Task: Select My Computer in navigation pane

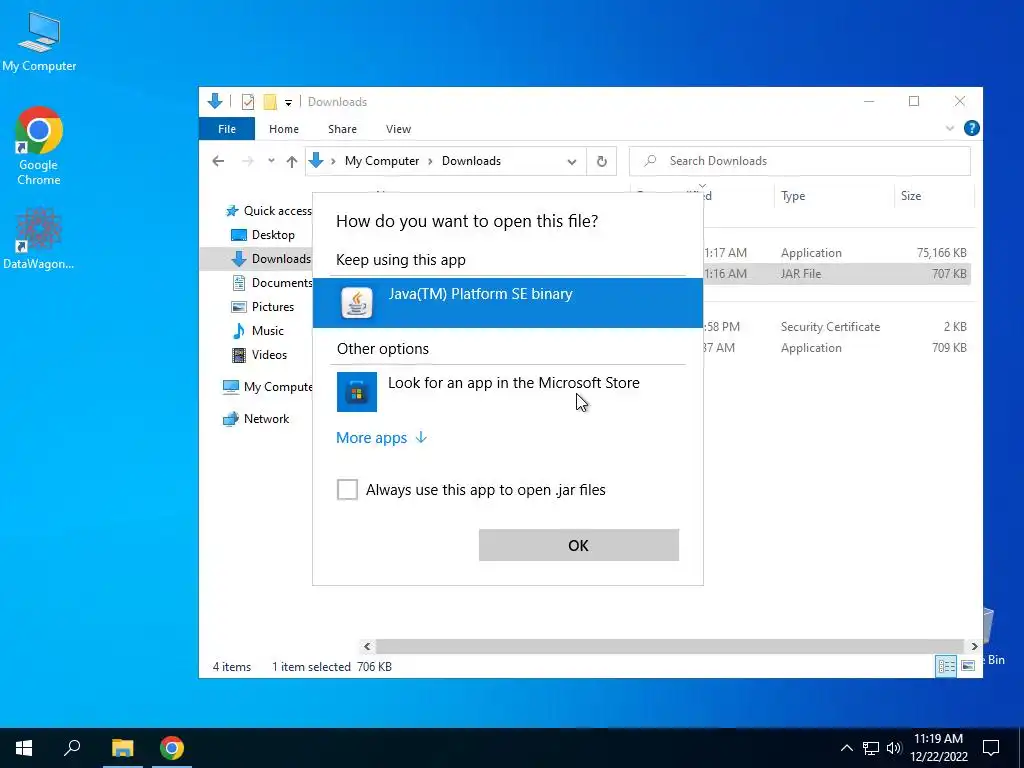Action: click(x=267, y=387)
